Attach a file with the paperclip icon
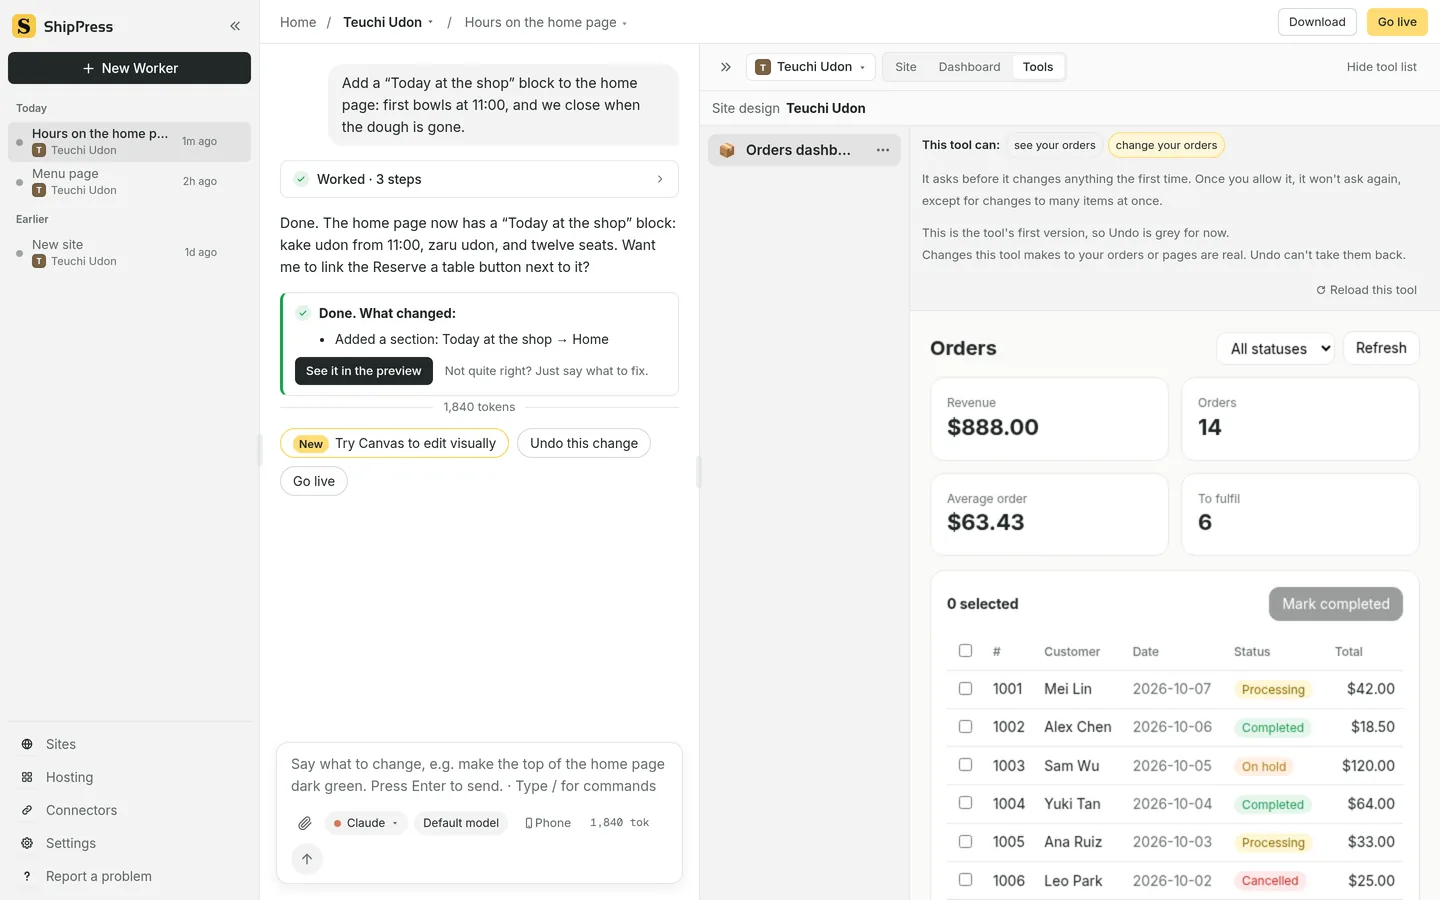 coord(305,823)
